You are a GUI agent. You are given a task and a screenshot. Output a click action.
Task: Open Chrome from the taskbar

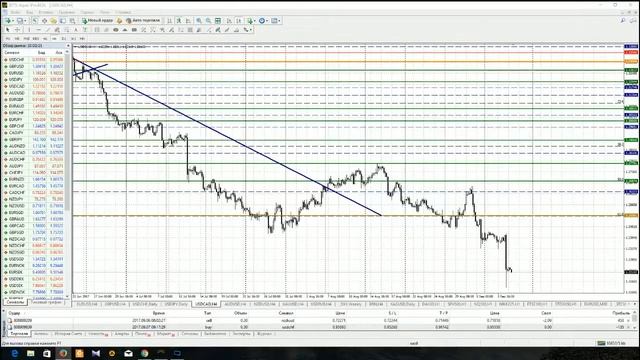click(x=144, y=353)
